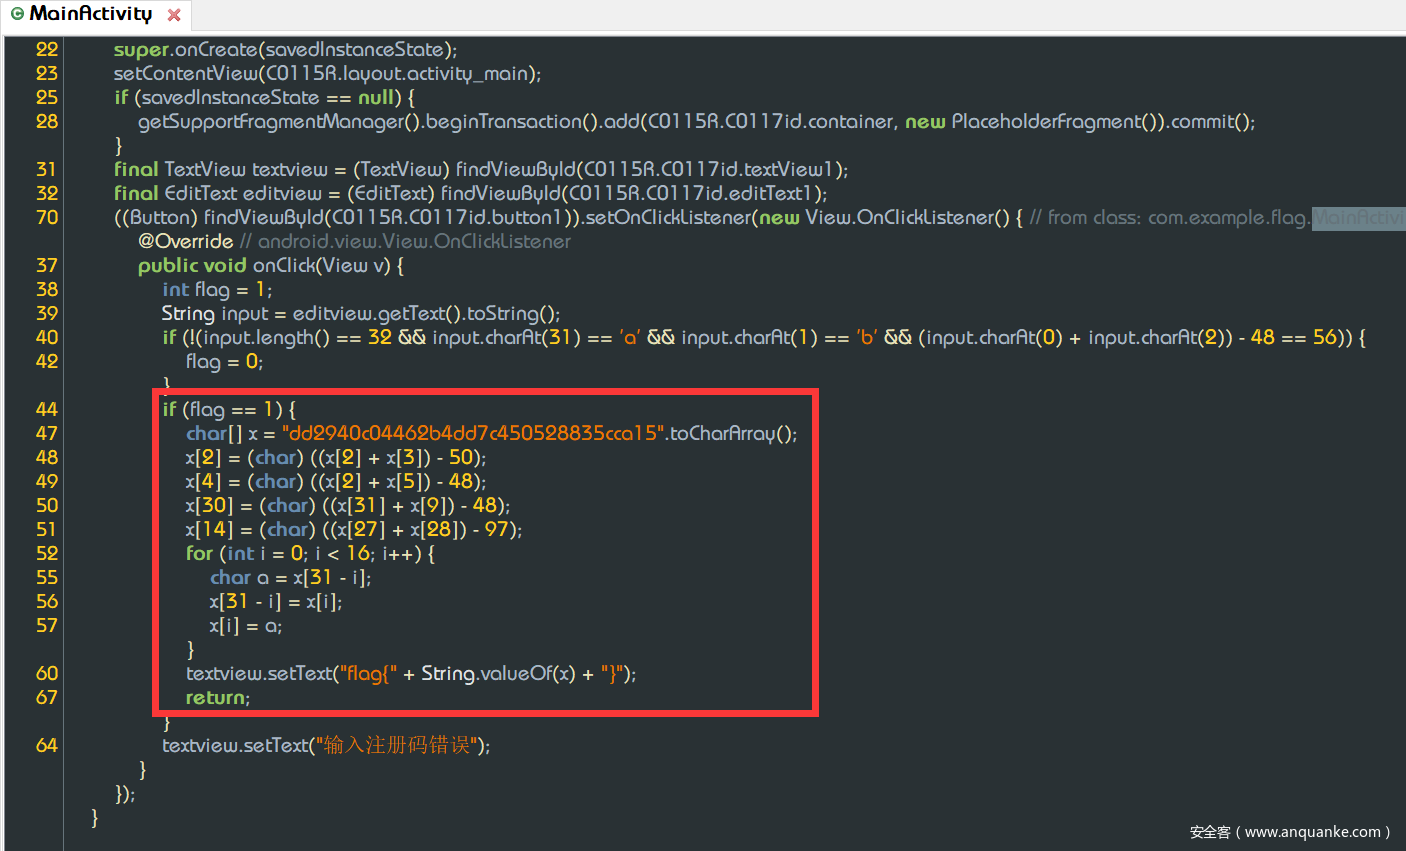Screen dimensions: 1406x851
Task: Click getSupportFragmentManager call on line 28
Action: point(271,121)
